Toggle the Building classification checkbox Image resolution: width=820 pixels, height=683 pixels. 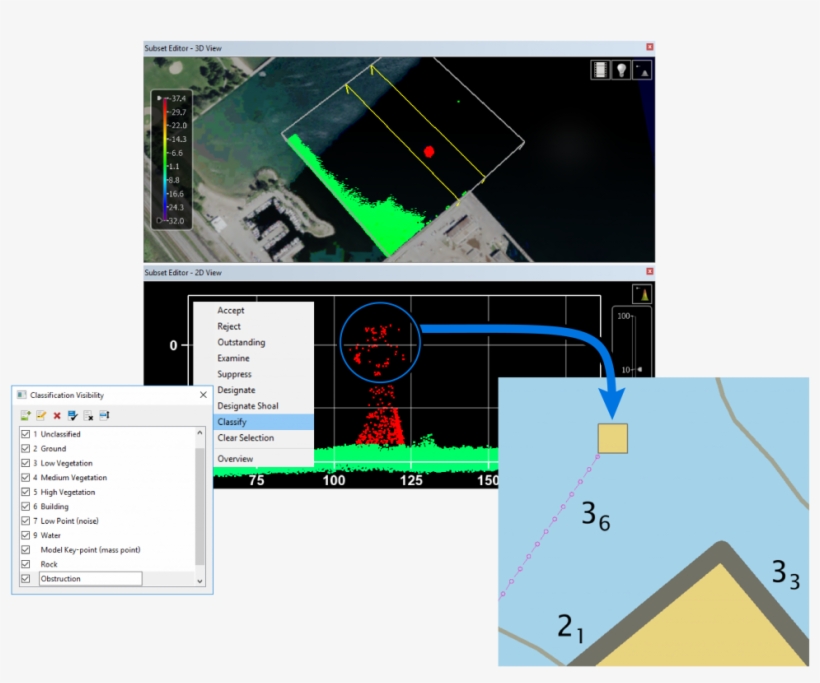[x=26, y=507]
